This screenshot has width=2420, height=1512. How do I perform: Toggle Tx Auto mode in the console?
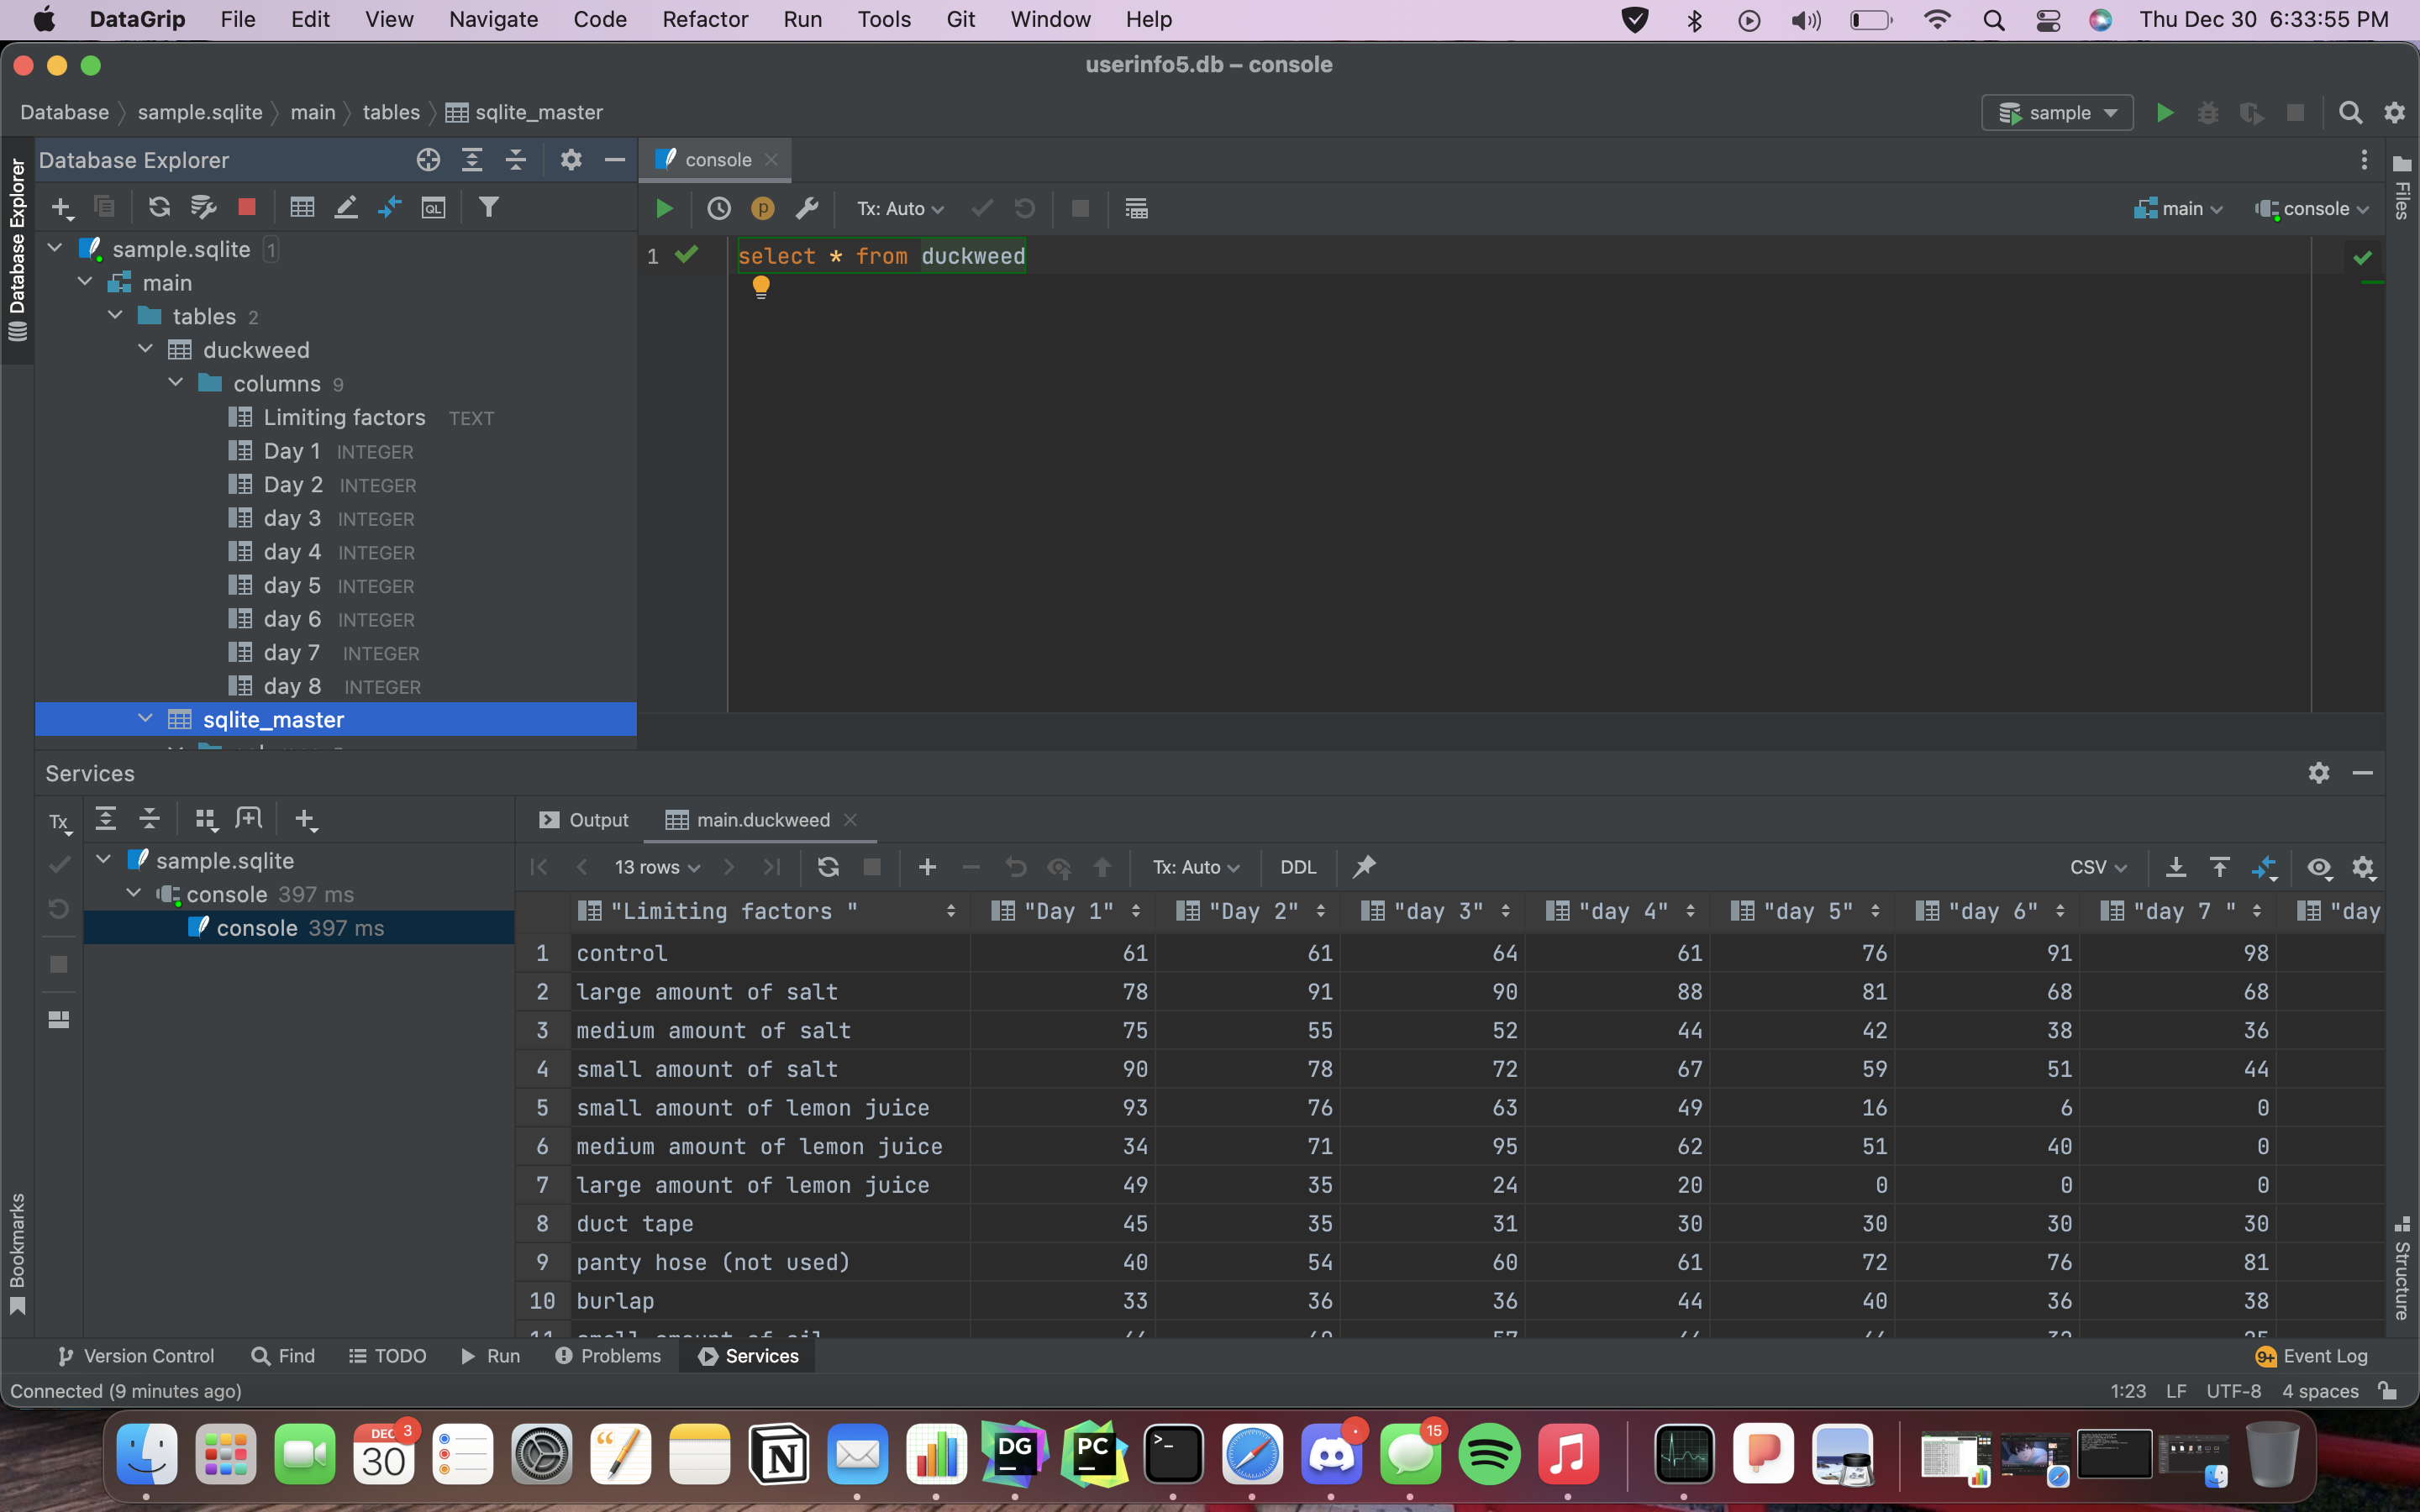[x=897, y=208]
